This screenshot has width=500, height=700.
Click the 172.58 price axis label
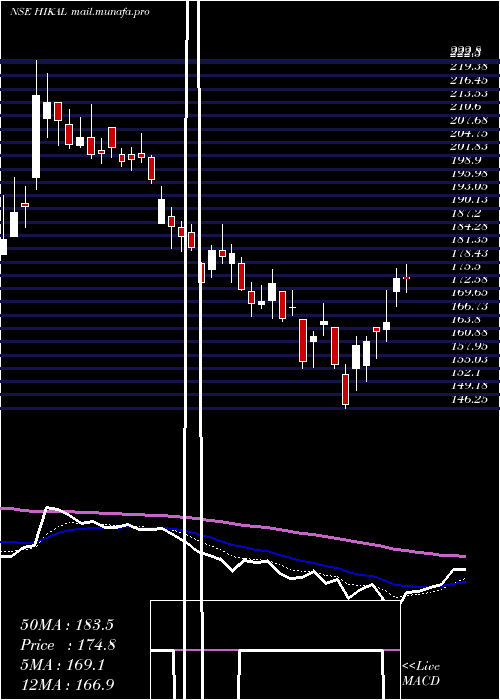tap(468, 279)
